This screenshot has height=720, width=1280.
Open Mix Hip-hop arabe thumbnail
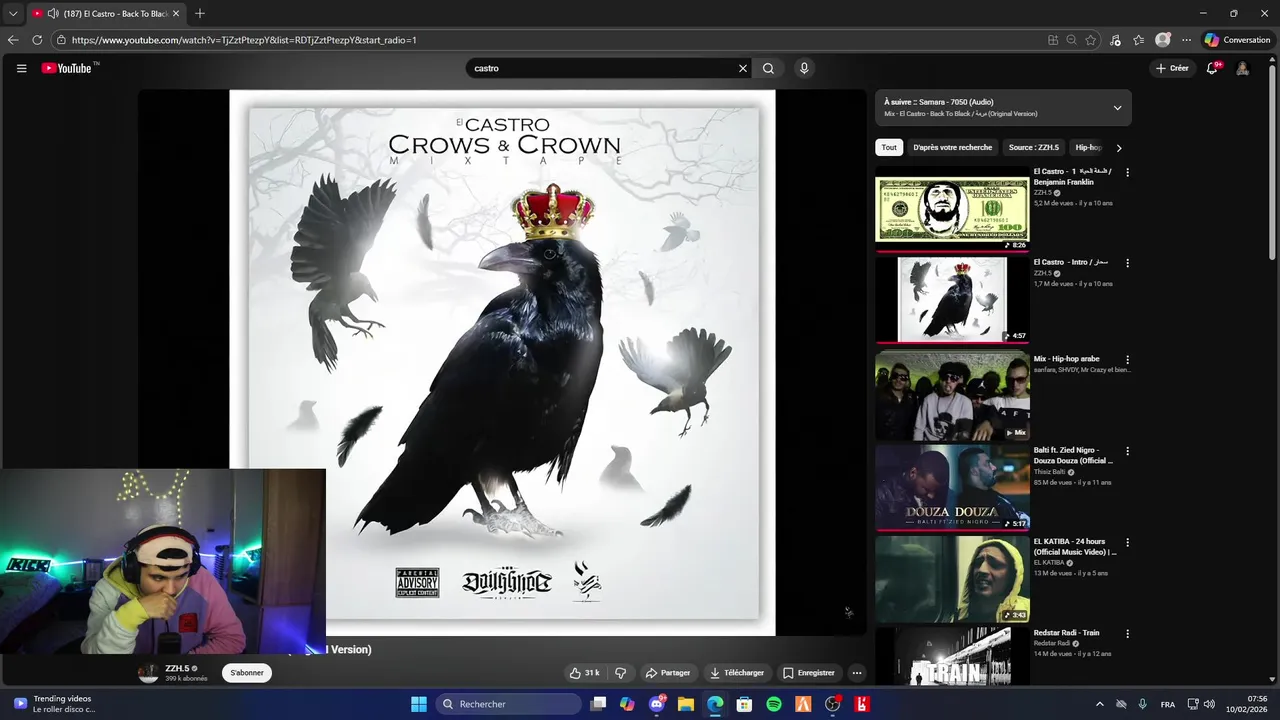[952, 396]
